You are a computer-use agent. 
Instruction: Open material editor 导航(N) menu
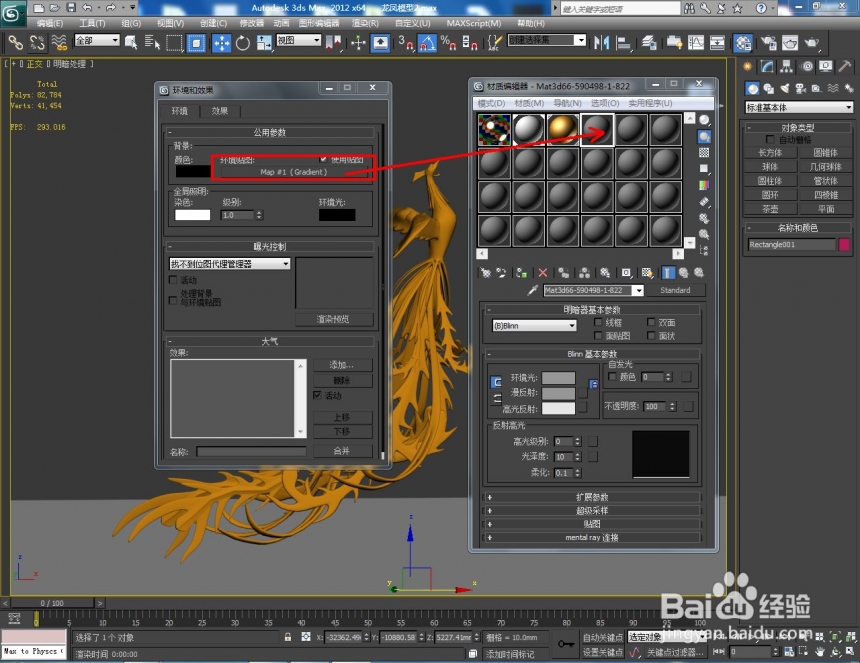click(567, 103)
